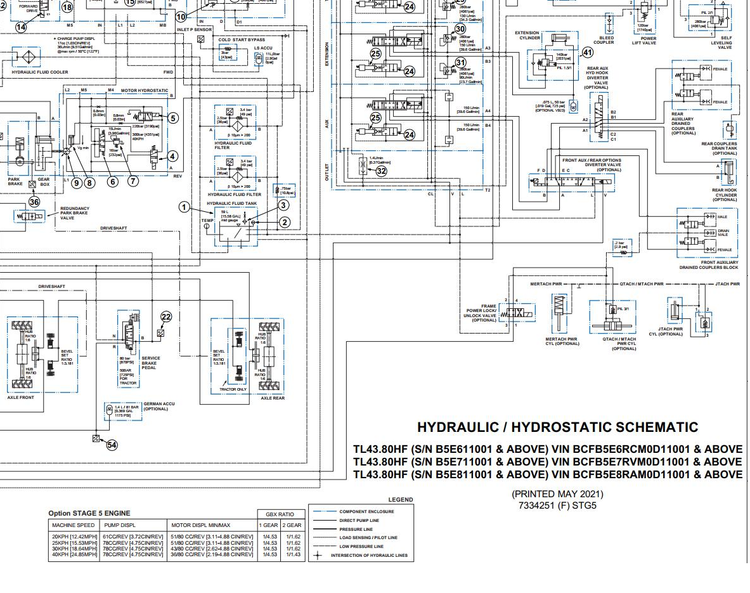Select the service brake pedal valve symbol
This screenshot has width=750, height=593.
[x=128, y=332]
